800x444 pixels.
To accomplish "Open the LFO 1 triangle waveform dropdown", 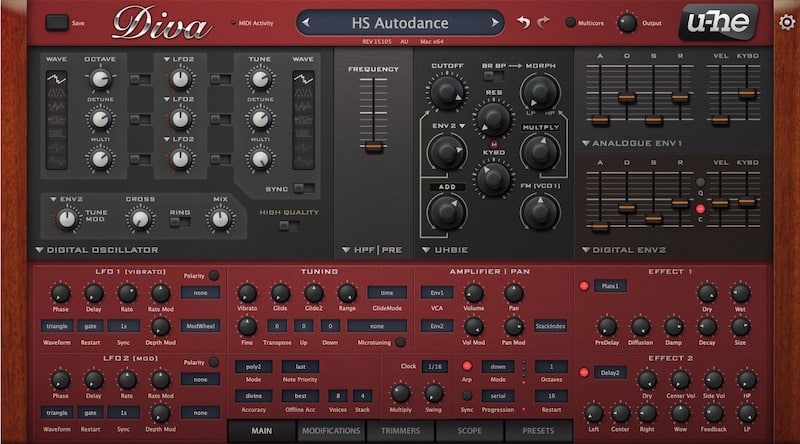I will pyautogui.click(x=57, y=326).
